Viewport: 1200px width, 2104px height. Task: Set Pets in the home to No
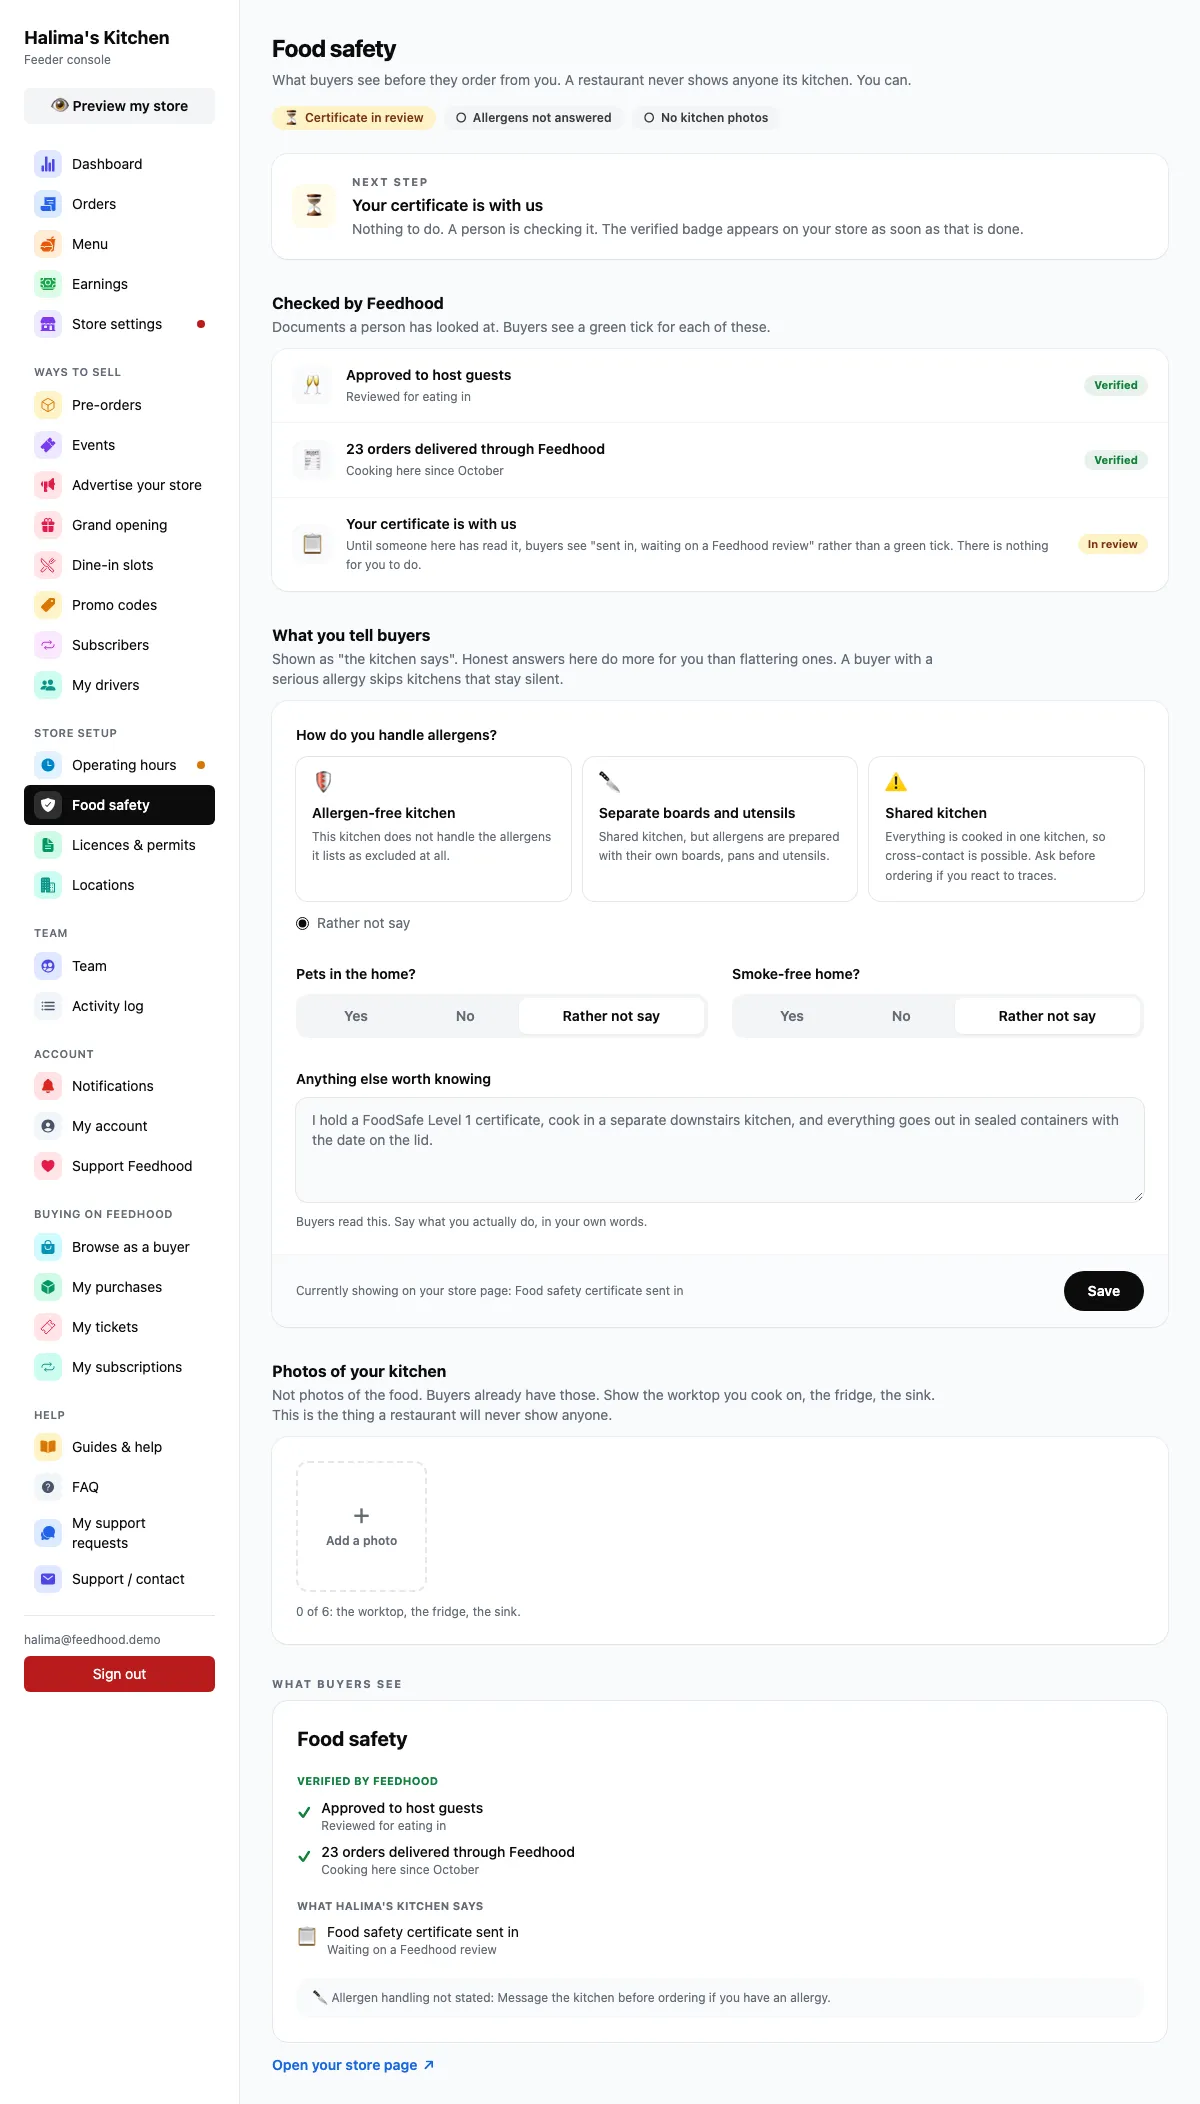coord(465,1016)
